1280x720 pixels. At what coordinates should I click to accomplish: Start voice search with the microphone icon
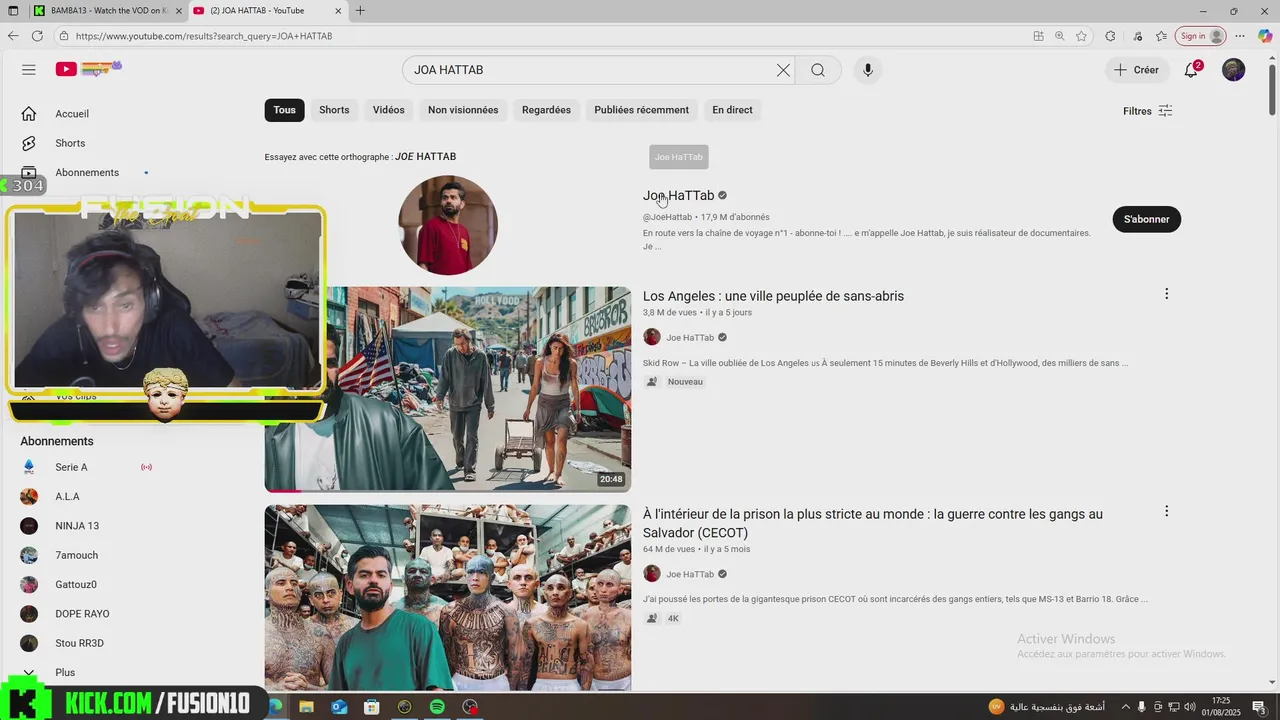coord(868,70)
